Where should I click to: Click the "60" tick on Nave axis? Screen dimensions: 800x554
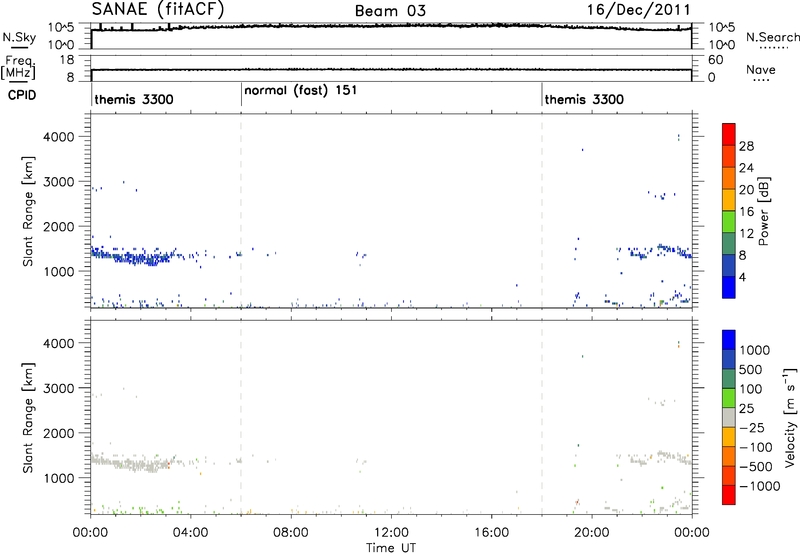pyautogui.click(x=716, y=60)
